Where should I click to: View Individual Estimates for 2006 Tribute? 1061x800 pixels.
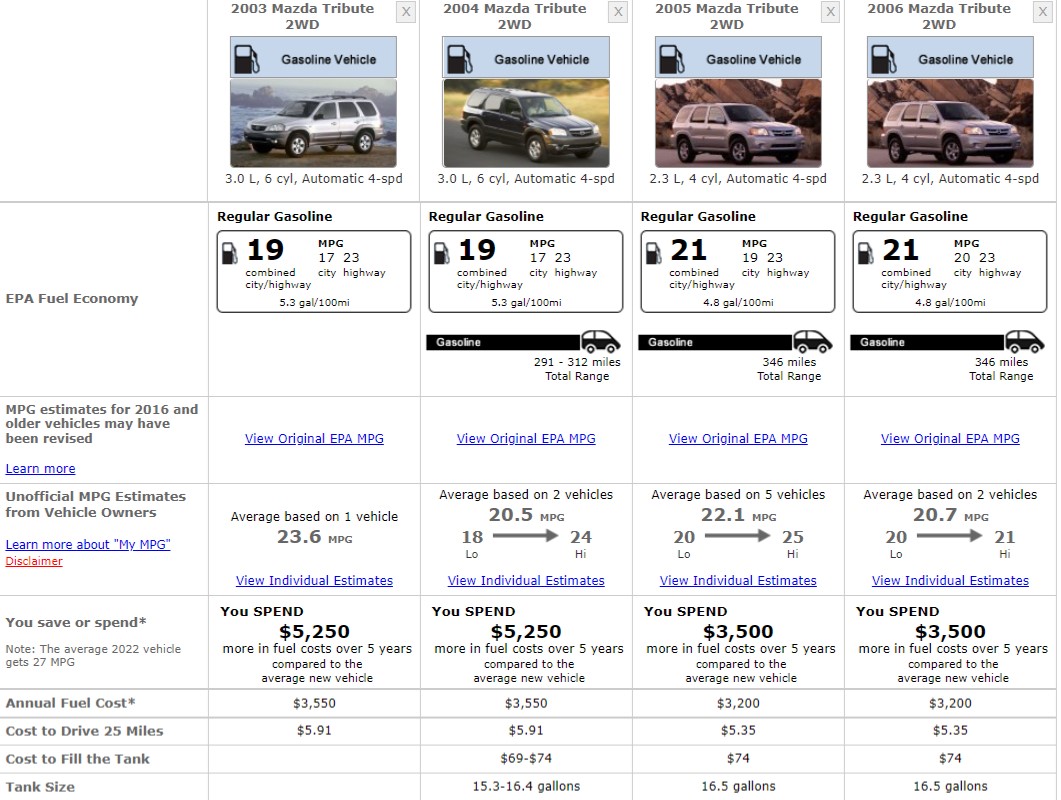coord(950,581)
